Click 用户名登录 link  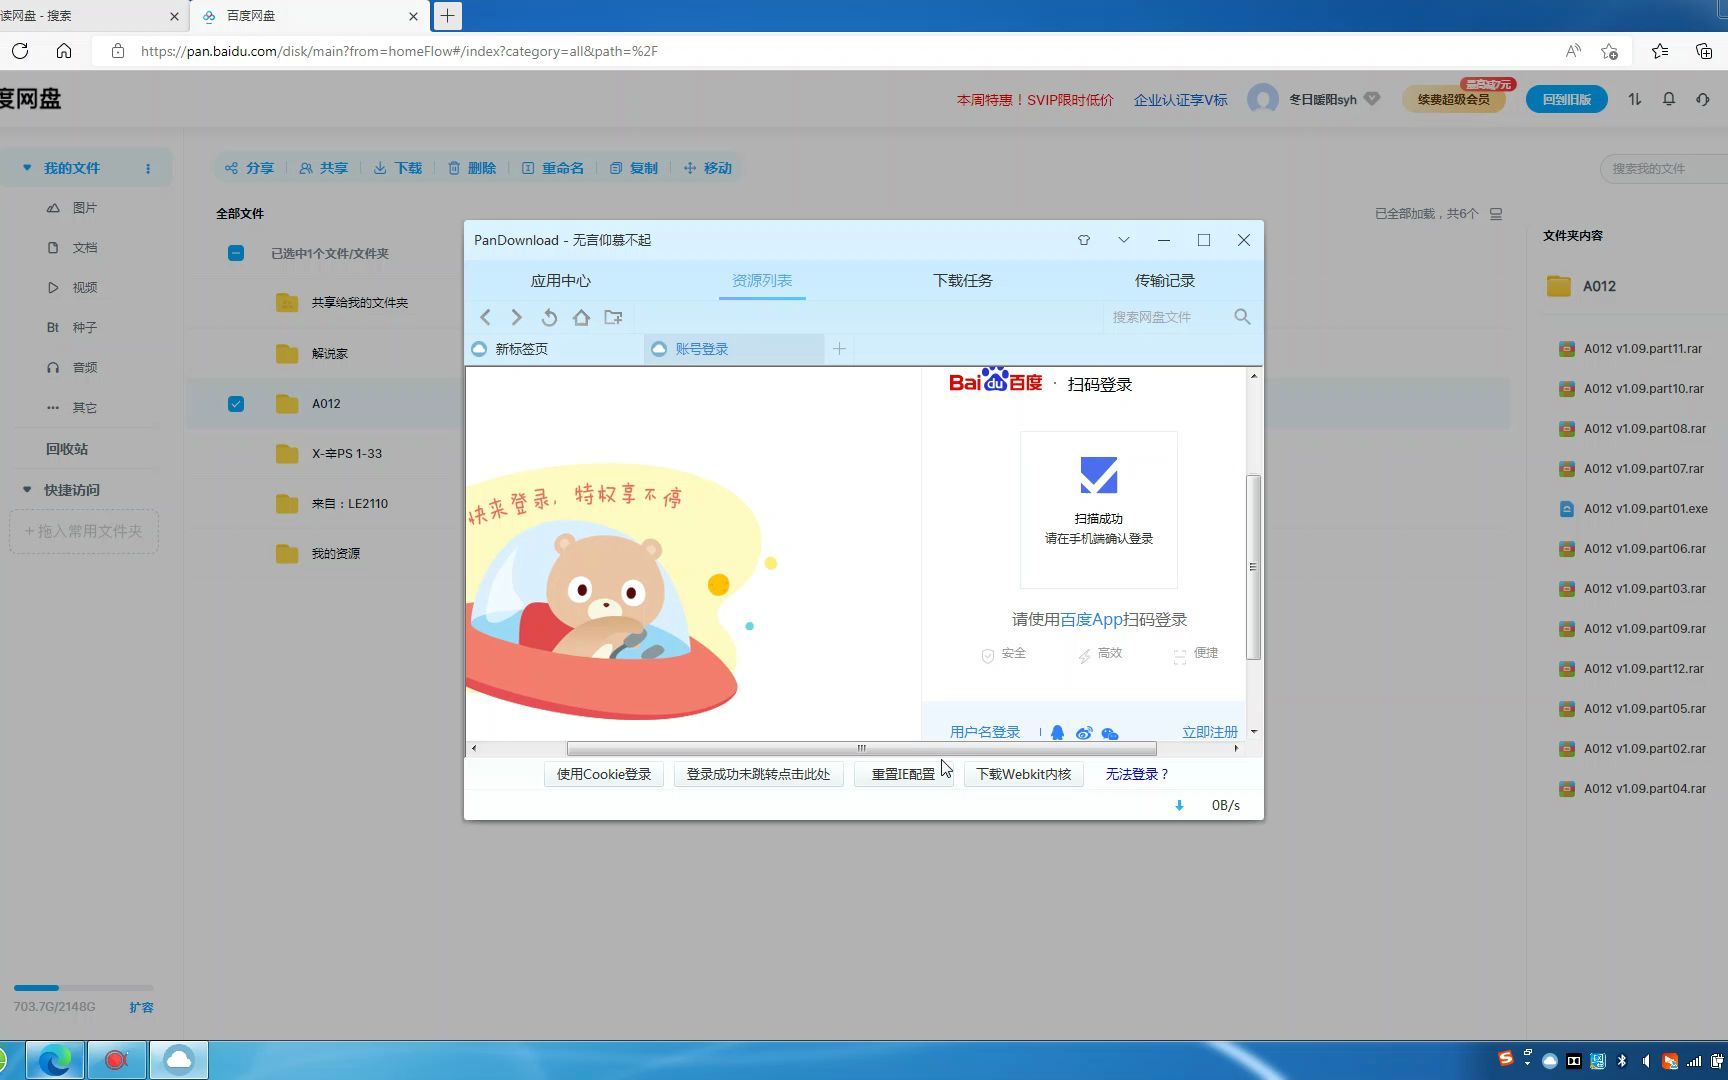coord(985,732)
